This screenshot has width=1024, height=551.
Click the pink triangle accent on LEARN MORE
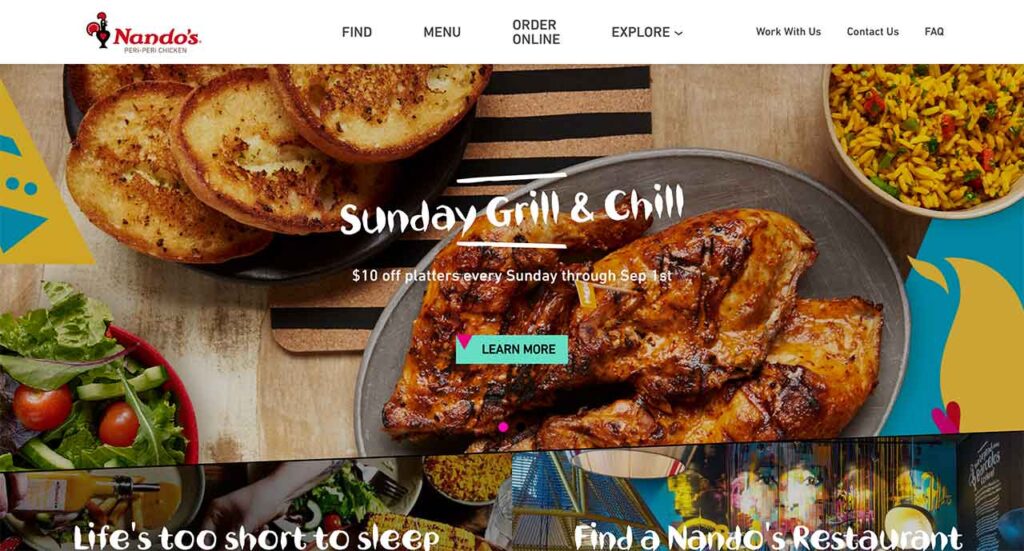pyautogui.click(x=464, y=341)
